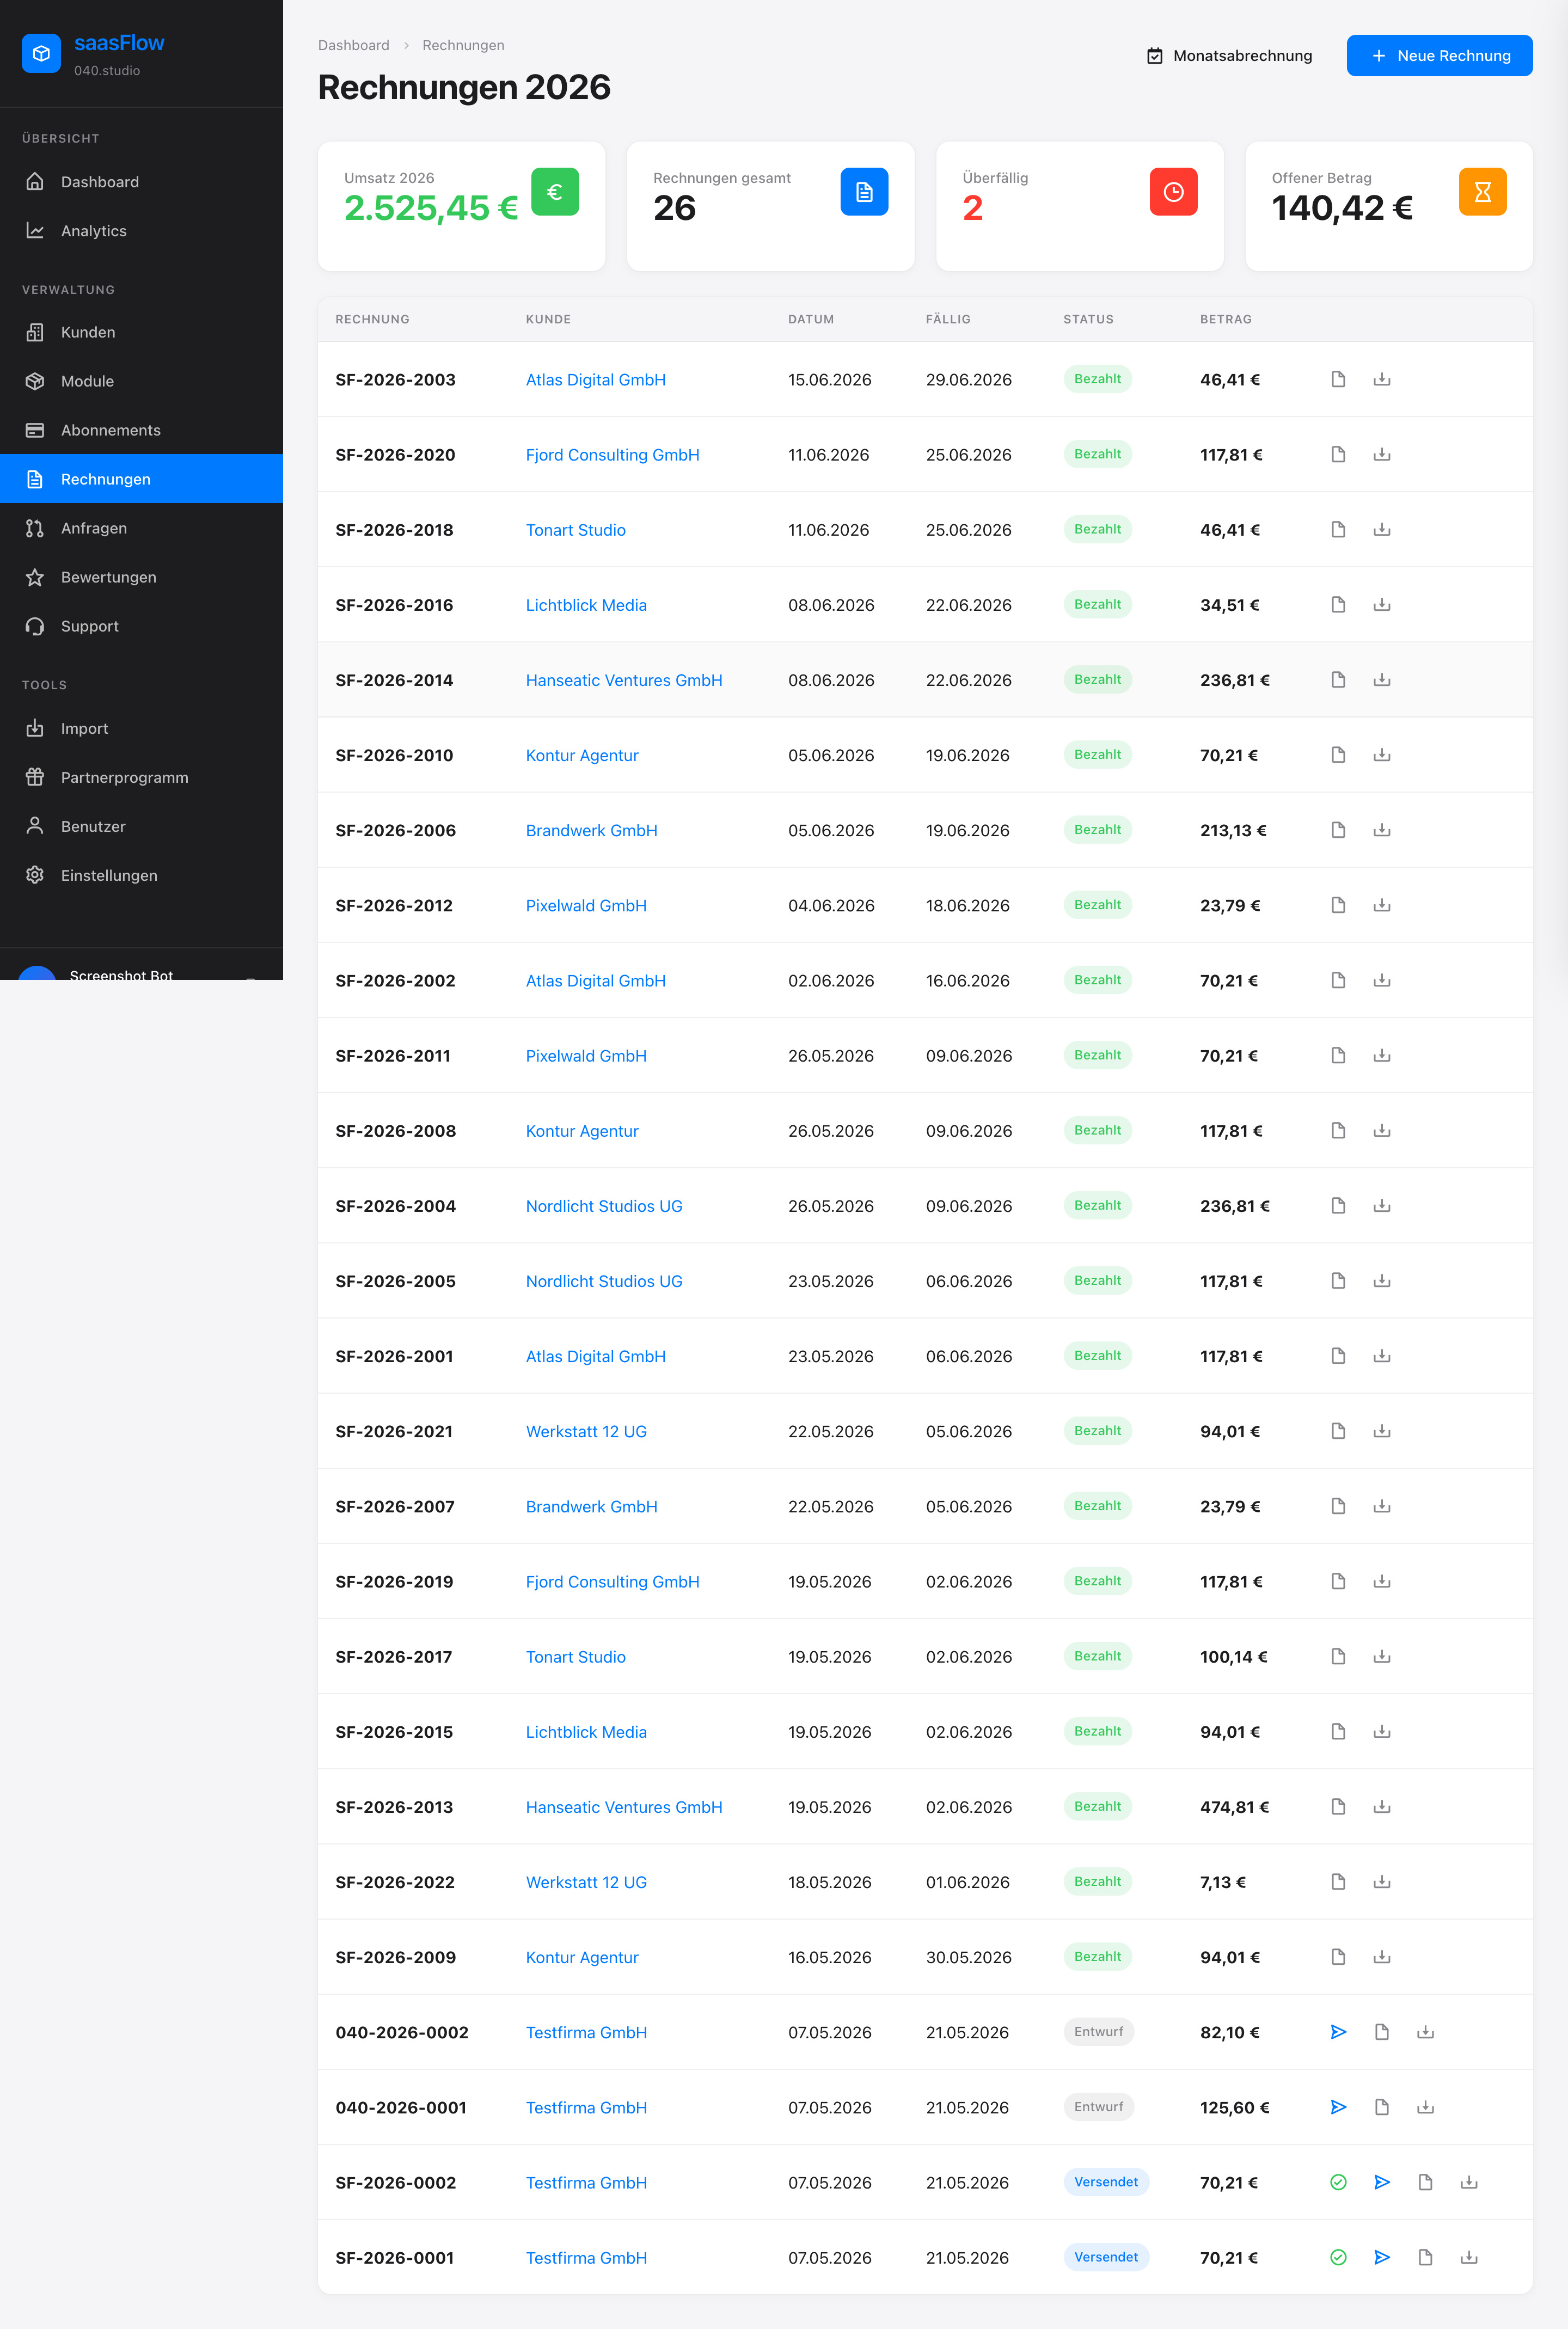Click the green euro icon in Umsatz card

[x=555, y=192]
